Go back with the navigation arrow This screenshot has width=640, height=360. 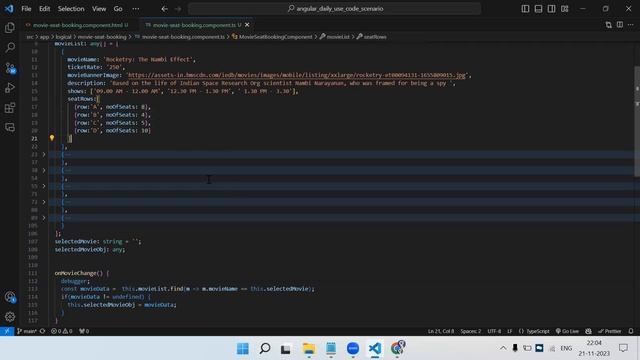click(164, 9)
